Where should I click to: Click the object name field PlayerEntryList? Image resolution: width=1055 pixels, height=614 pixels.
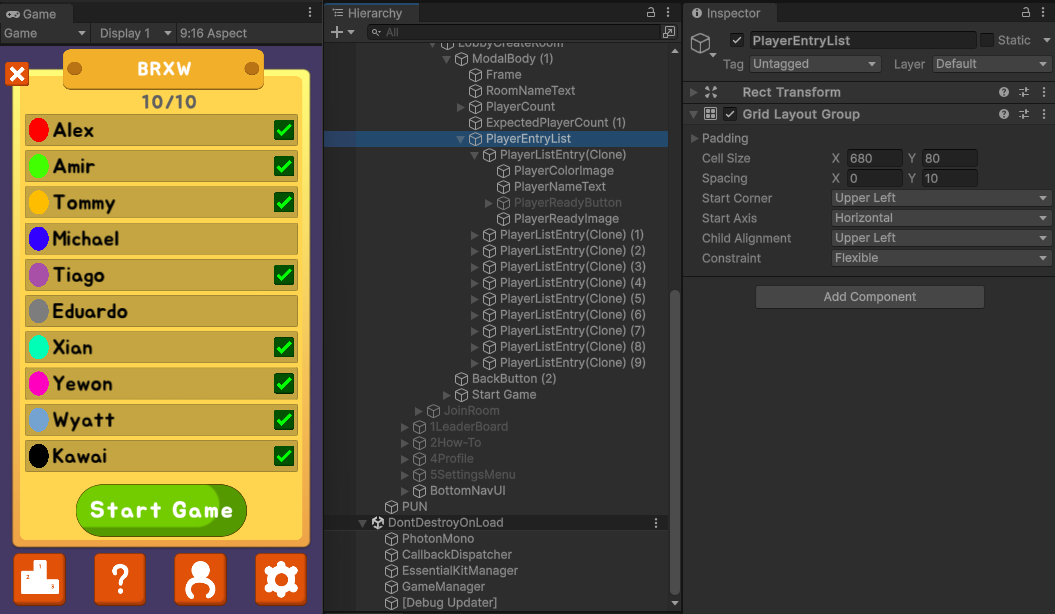pyautogui.click(x=863, y=40)
